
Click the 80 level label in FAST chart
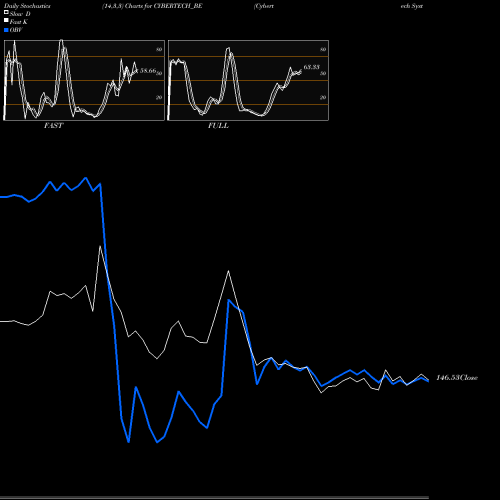coord(159,49)
